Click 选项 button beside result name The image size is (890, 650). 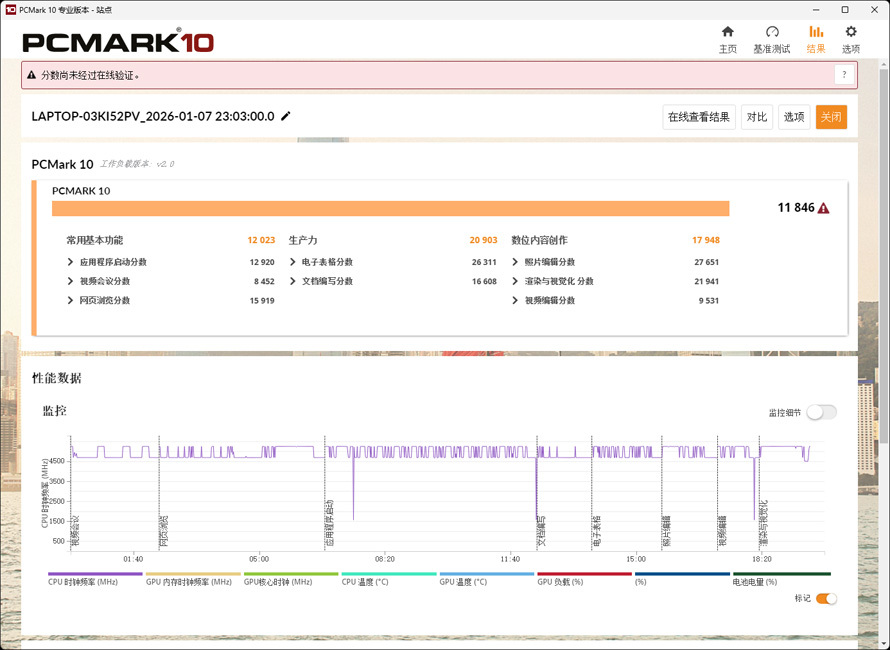tap(794, 117)
